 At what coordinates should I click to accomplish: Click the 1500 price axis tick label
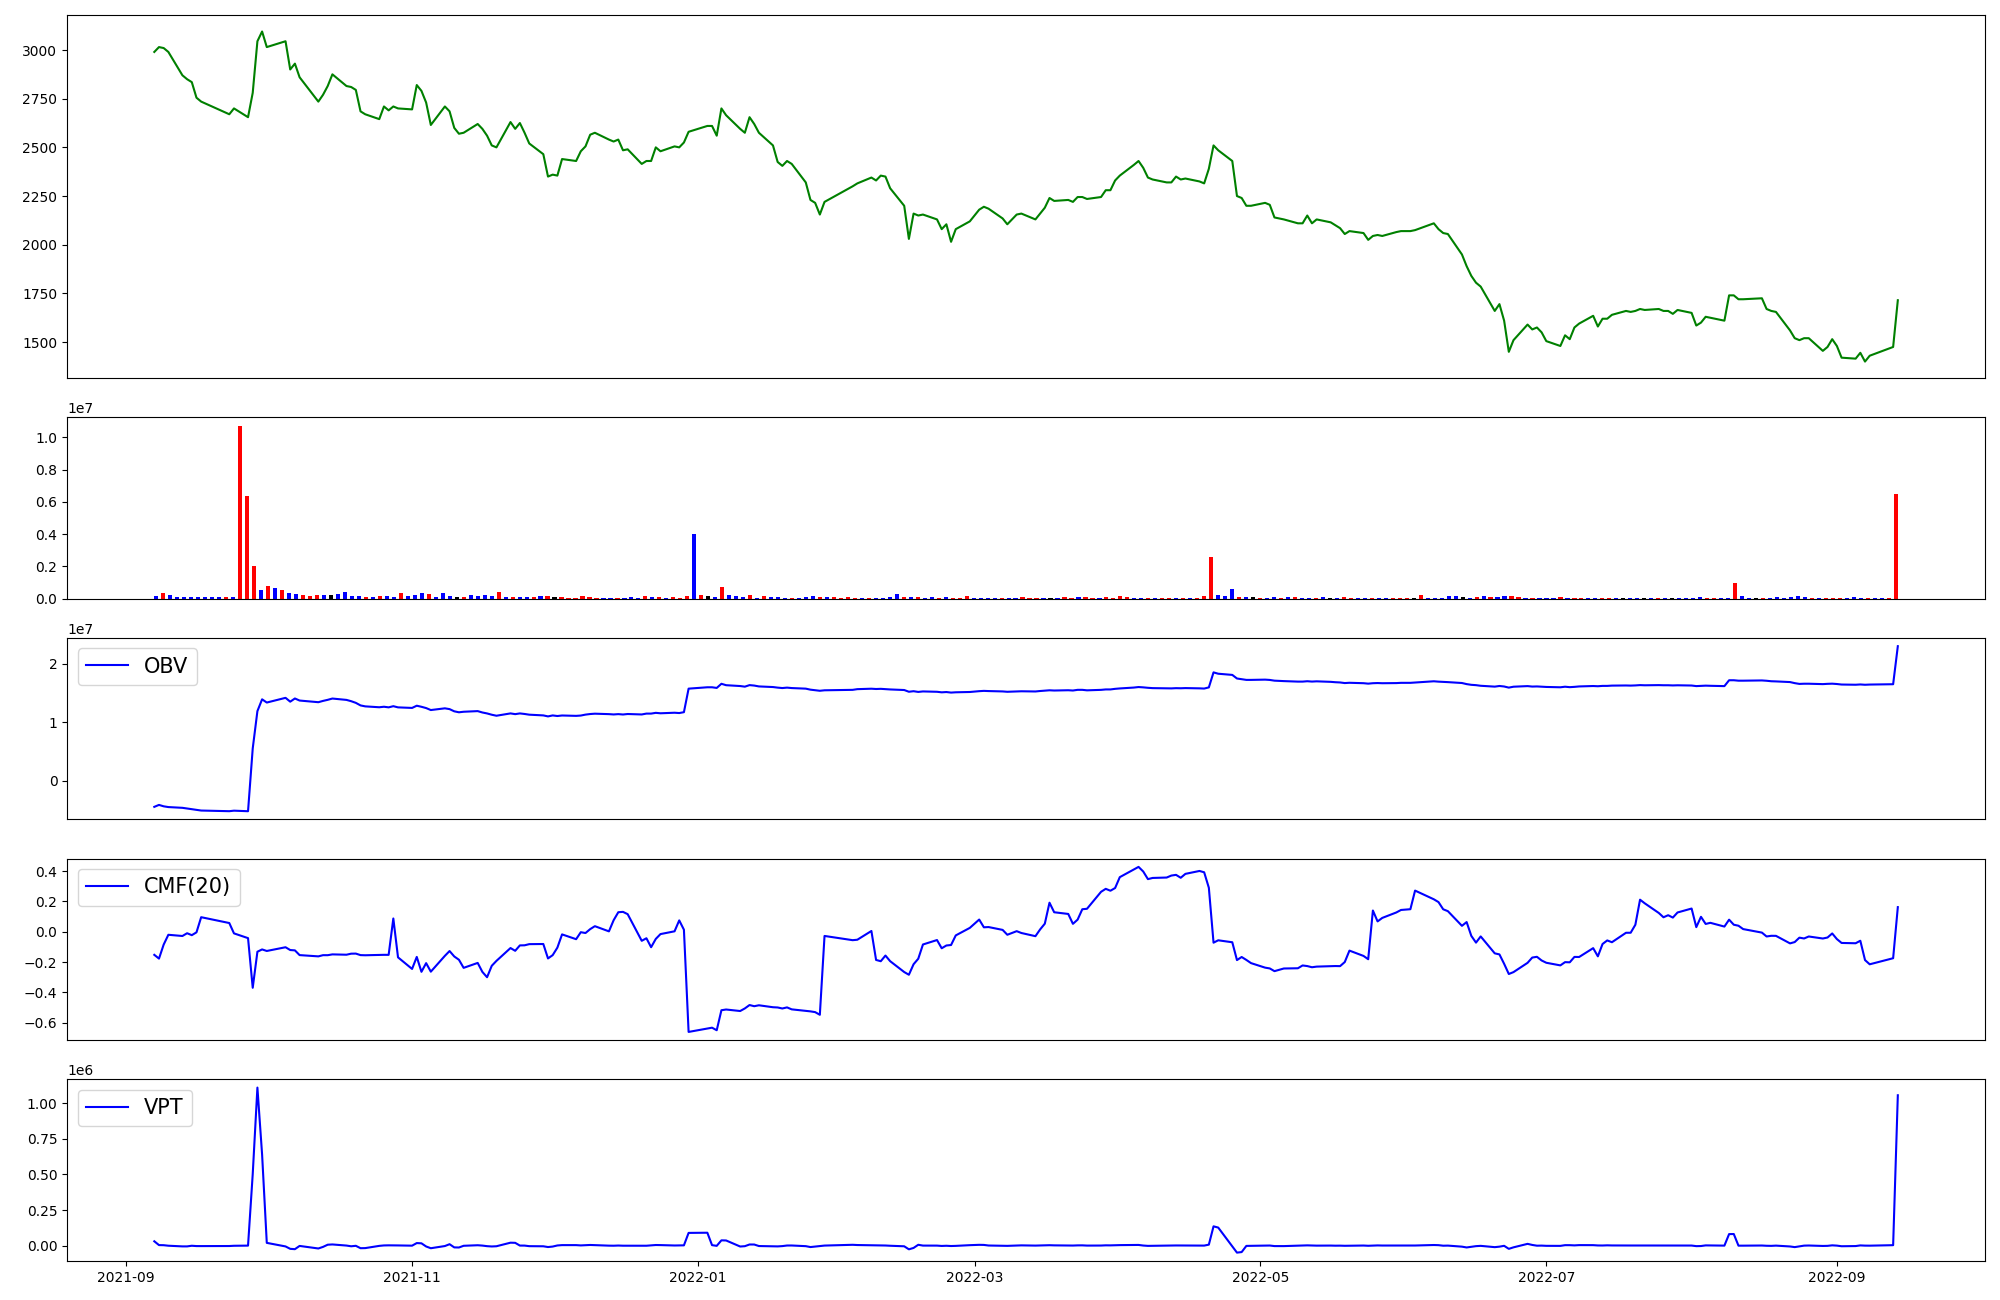click(x=39, y=343)
